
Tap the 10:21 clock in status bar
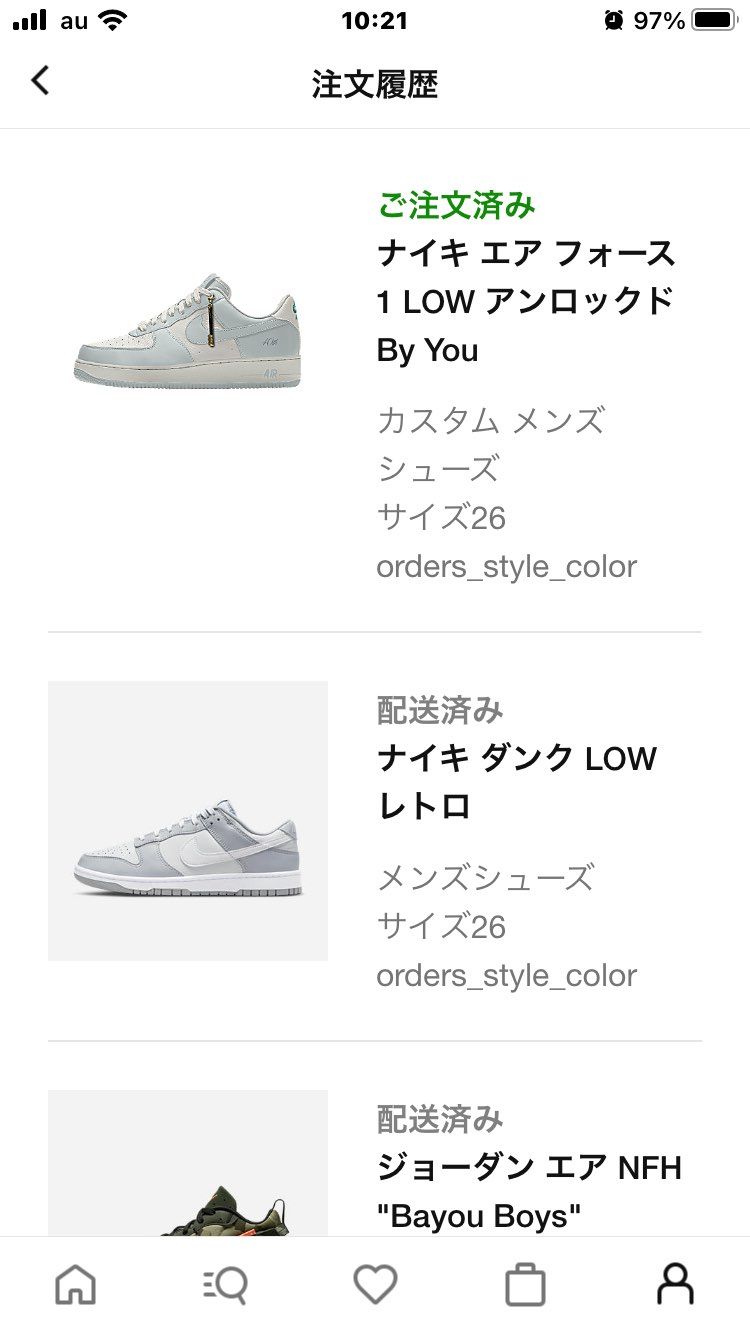click(375, 21)
